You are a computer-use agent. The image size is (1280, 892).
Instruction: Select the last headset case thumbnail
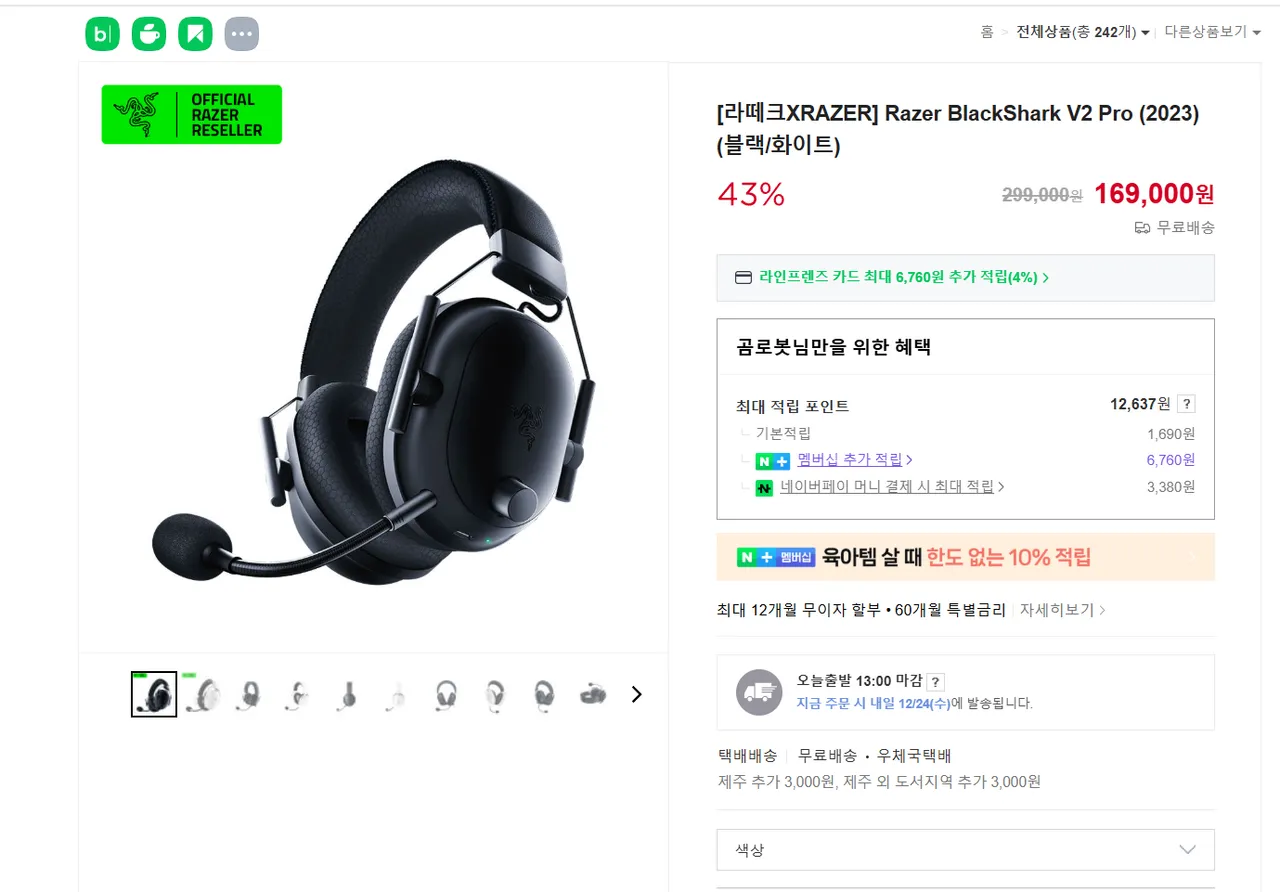[592, 694]
